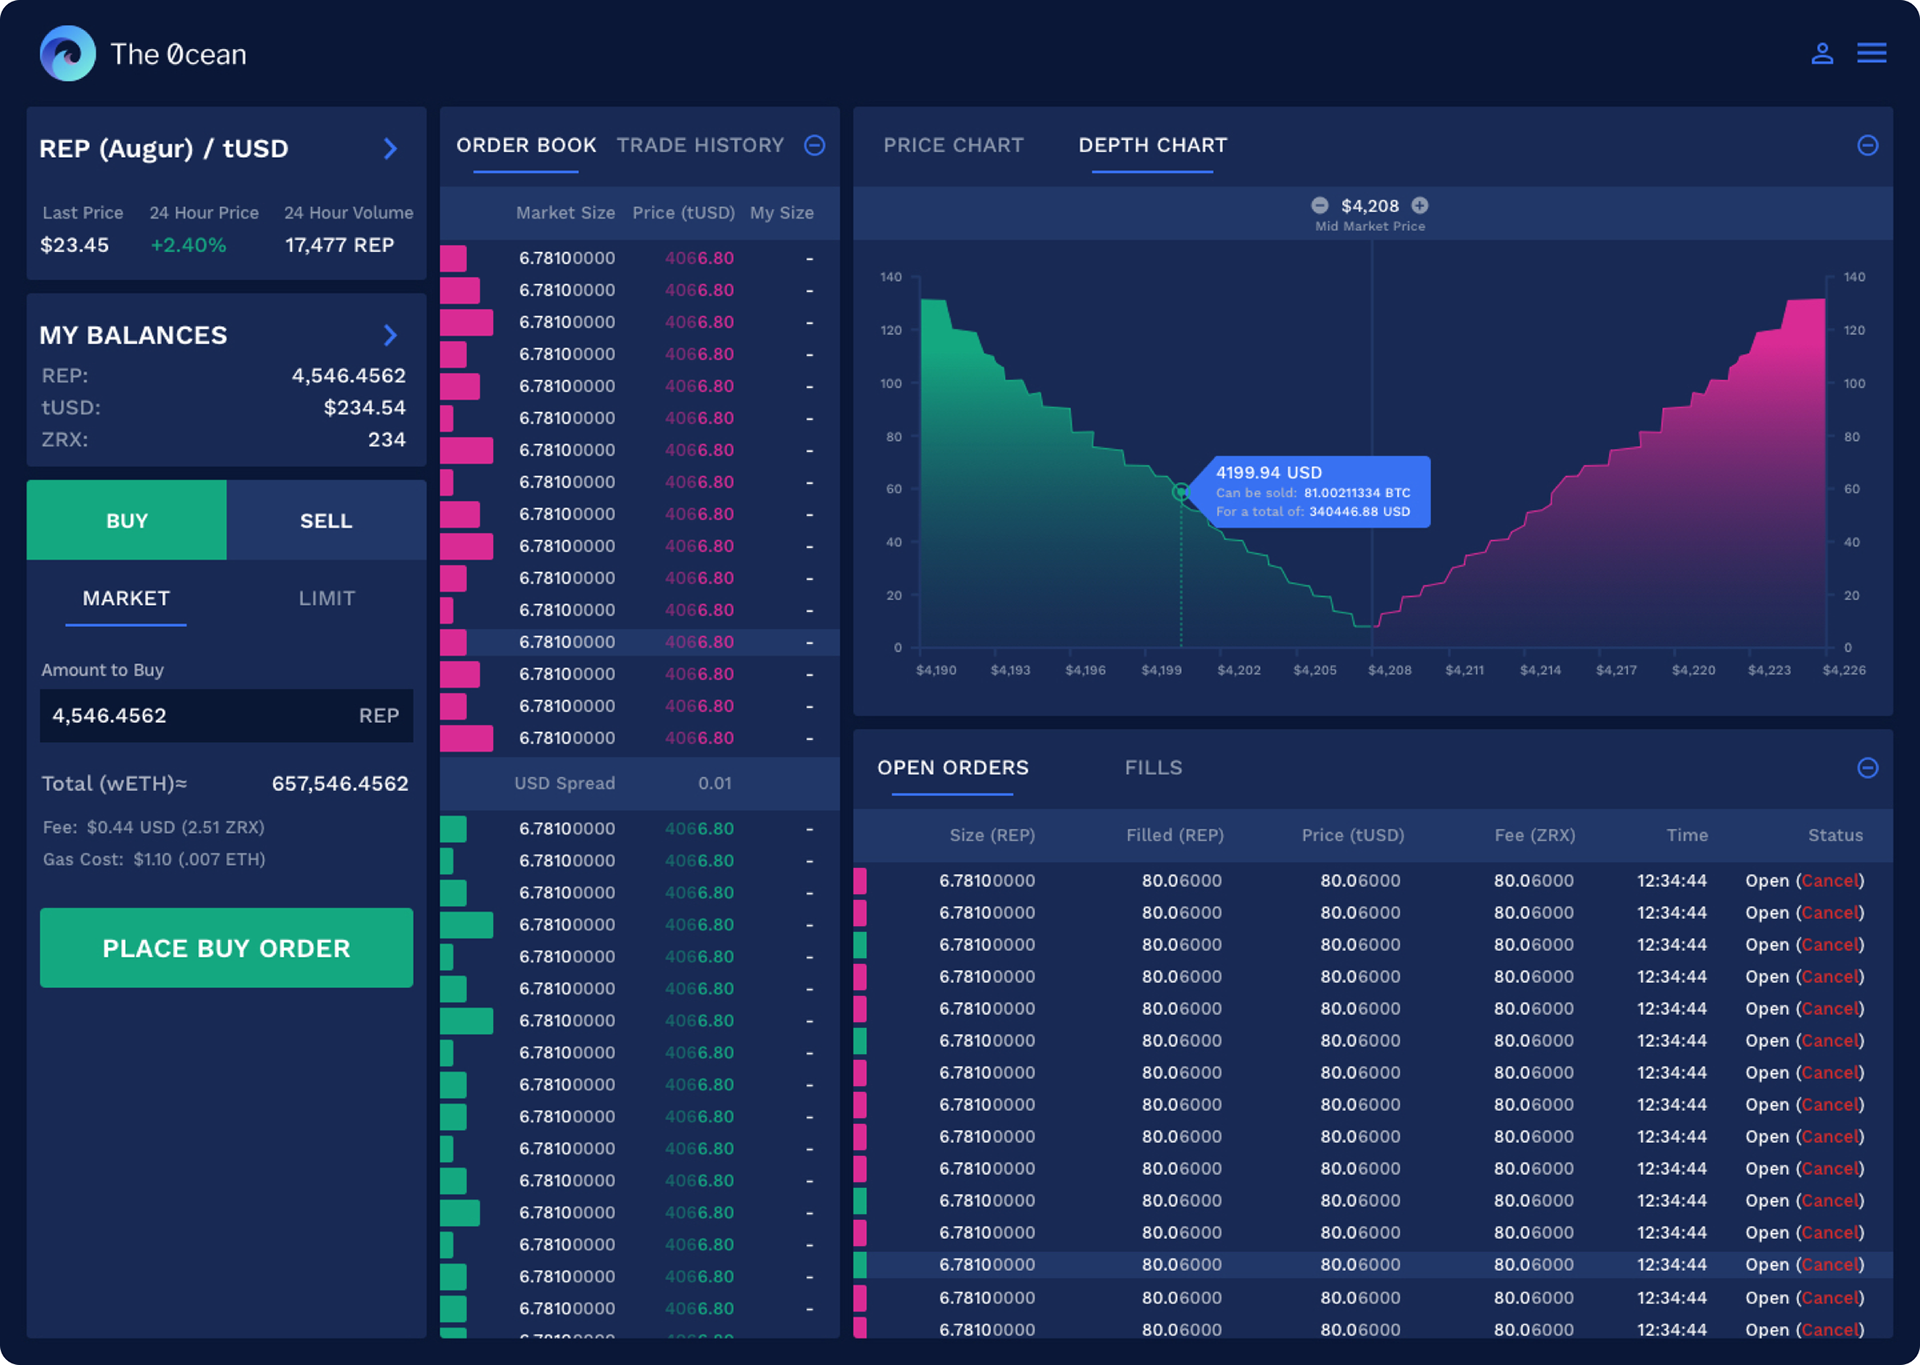Click the tUSD balance $234.54
Image resolution: width=1920 pixels, height=1365 pixels.
pyautogui.click(x=365, y=408)
